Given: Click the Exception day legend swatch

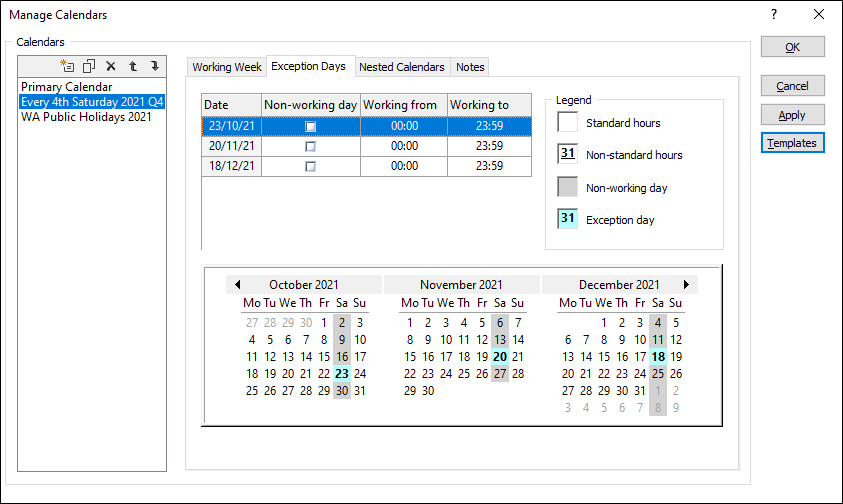Looking at the screenshot, I should point(568,219).
